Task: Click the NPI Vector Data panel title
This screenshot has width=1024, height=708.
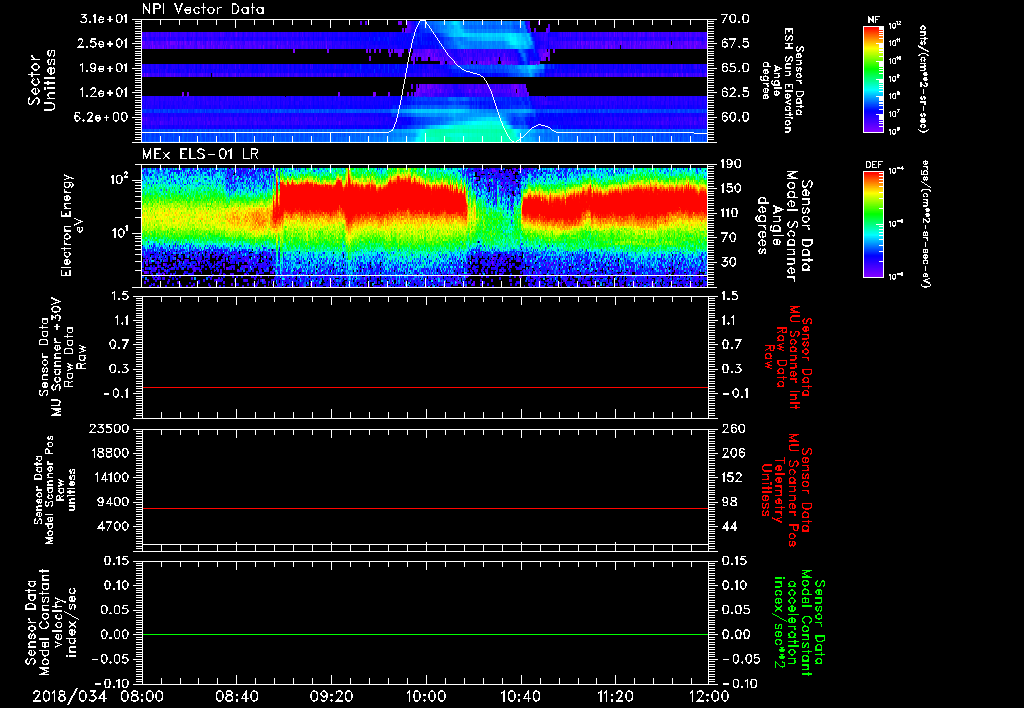Action: click(x=203, y=9)
